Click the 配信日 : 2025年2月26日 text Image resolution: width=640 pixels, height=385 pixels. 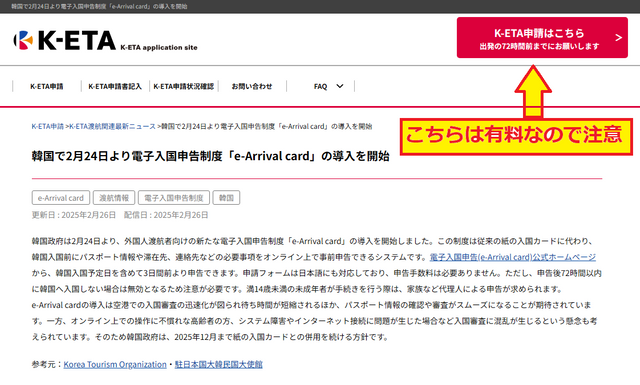pos(166,215)
